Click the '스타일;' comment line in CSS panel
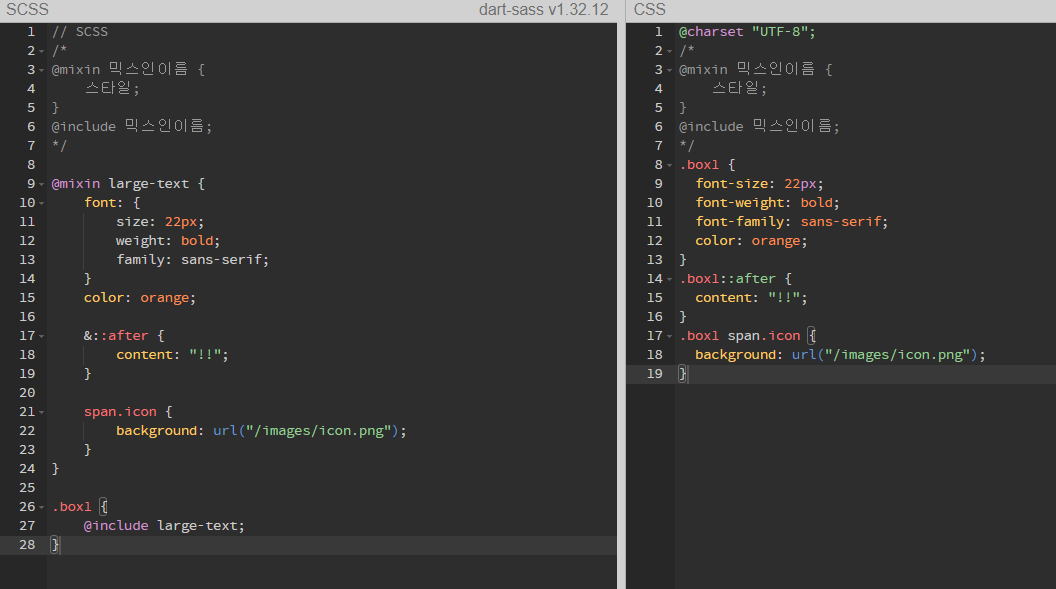Screen dimensions: 1056x589 tap(739, 89)
